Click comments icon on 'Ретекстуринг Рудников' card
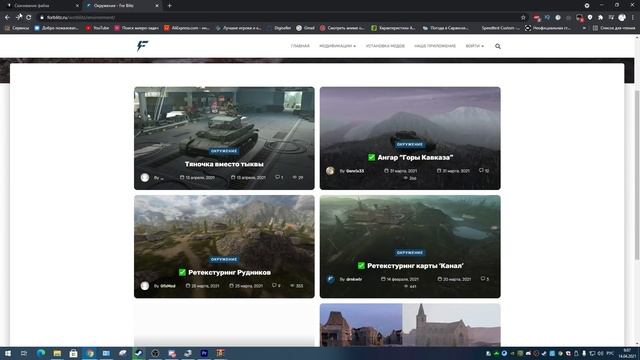This screenshot has width=640, height=360. [x=274, y=285]
